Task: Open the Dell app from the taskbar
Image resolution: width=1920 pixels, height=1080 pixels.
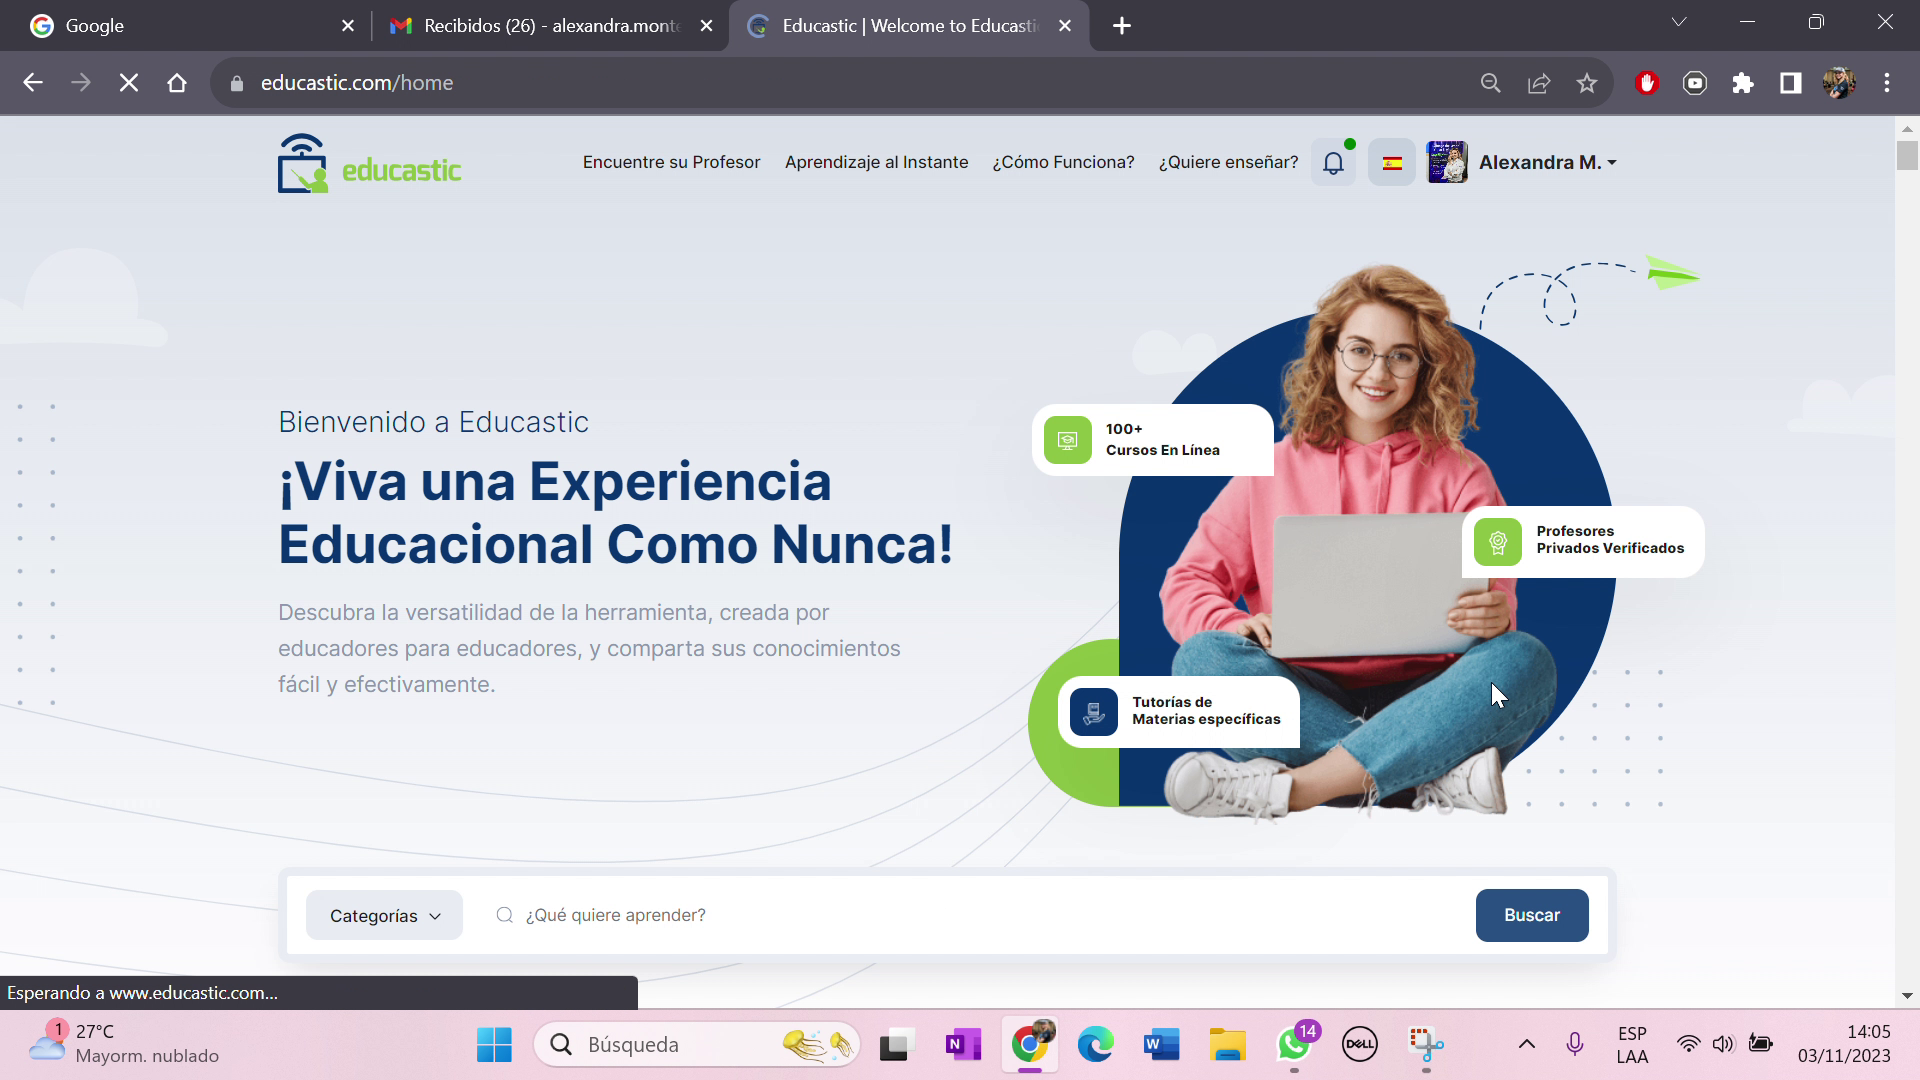Action: click(x=1360, y=1045)
